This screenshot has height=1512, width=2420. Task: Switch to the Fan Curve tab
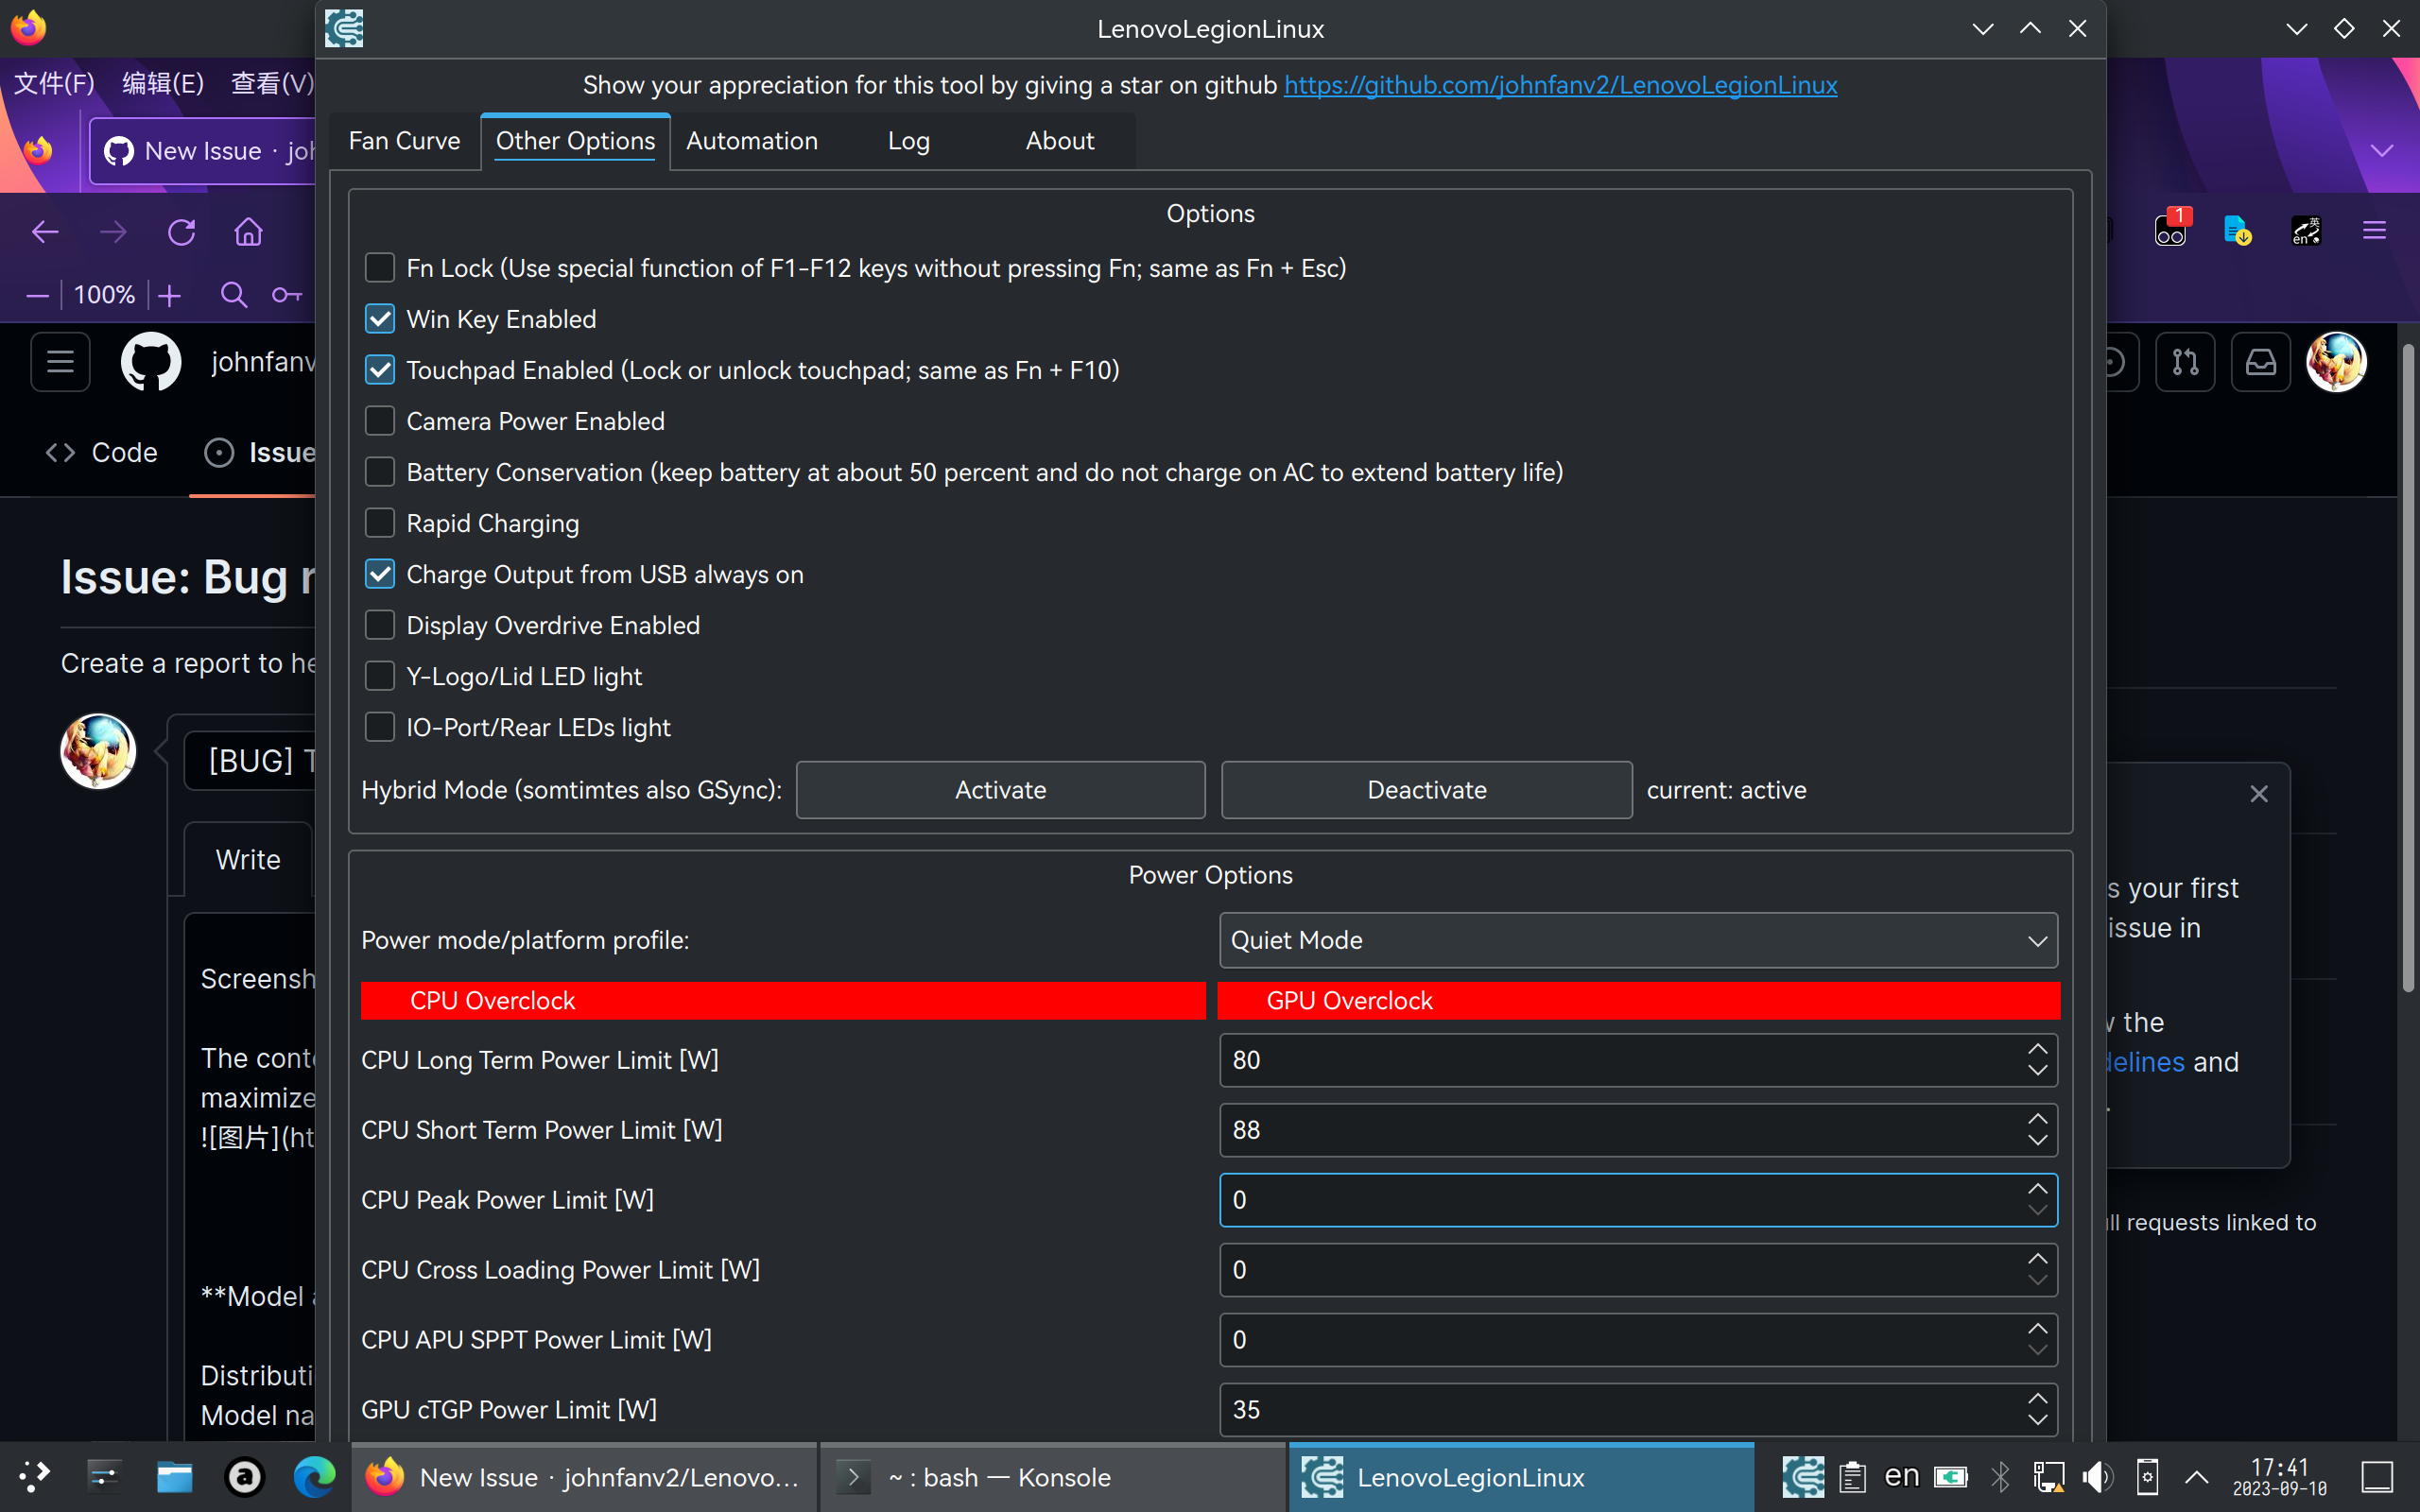[x=404, y=141]
